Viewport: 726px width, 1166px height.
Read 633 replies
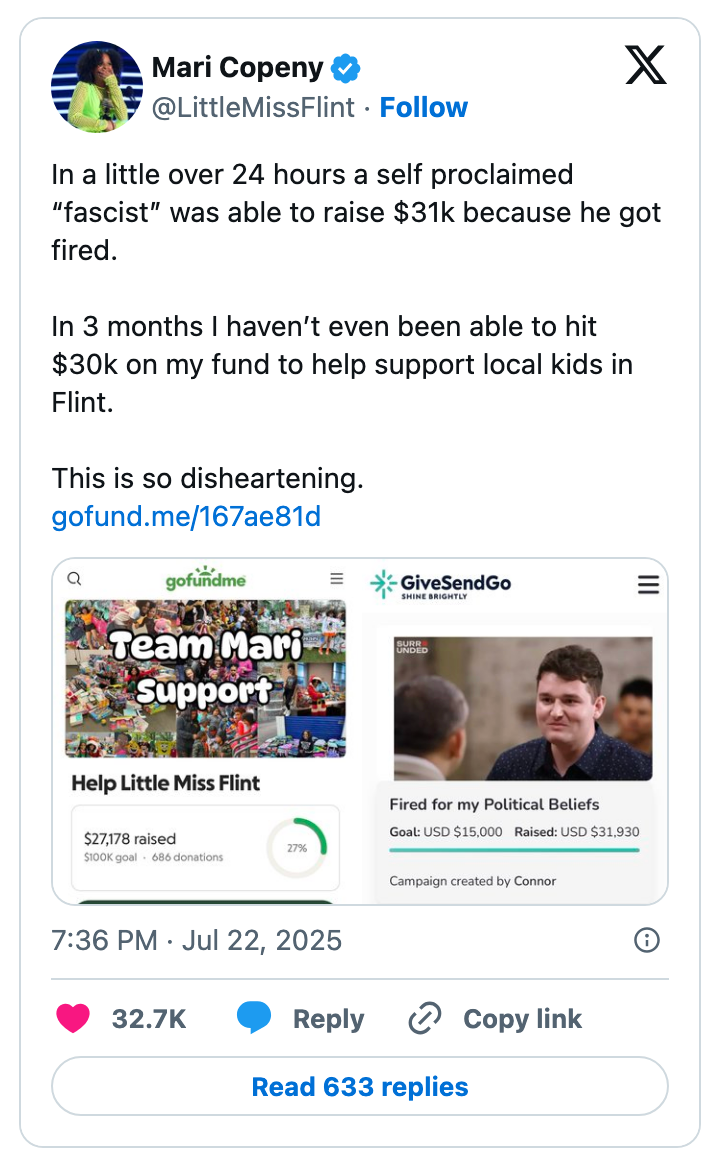coord(360,1086)
